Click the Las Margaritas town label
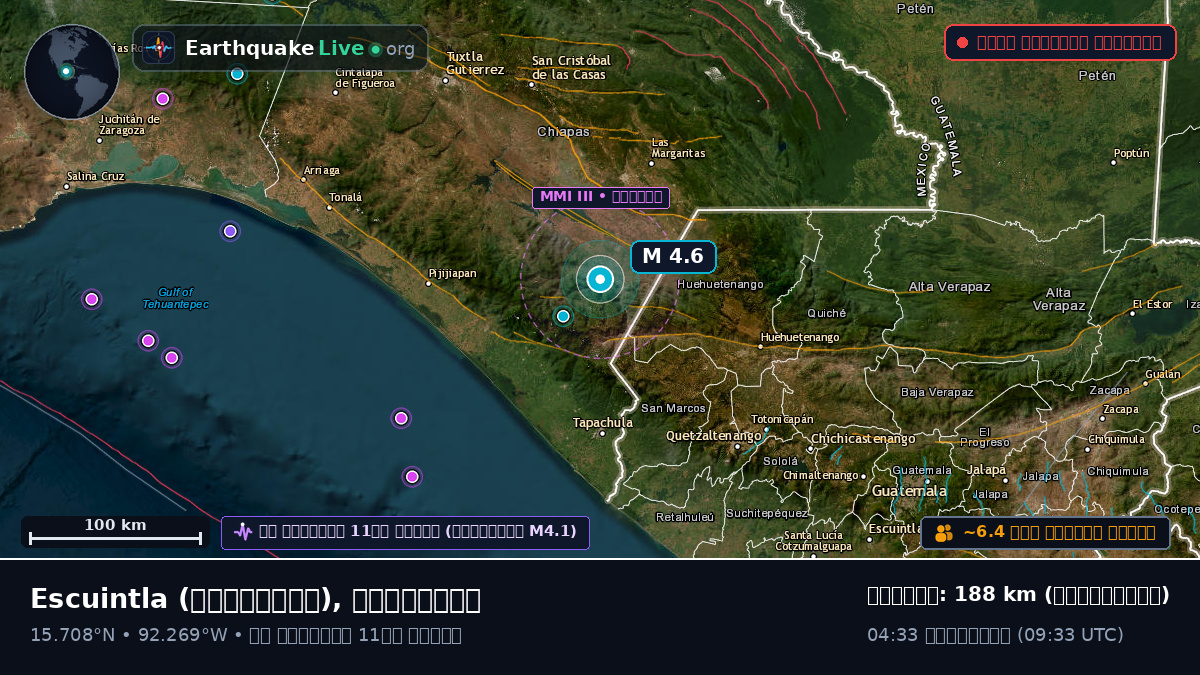The height and width of the screenshot is (675, 1200). coord(678,147)
